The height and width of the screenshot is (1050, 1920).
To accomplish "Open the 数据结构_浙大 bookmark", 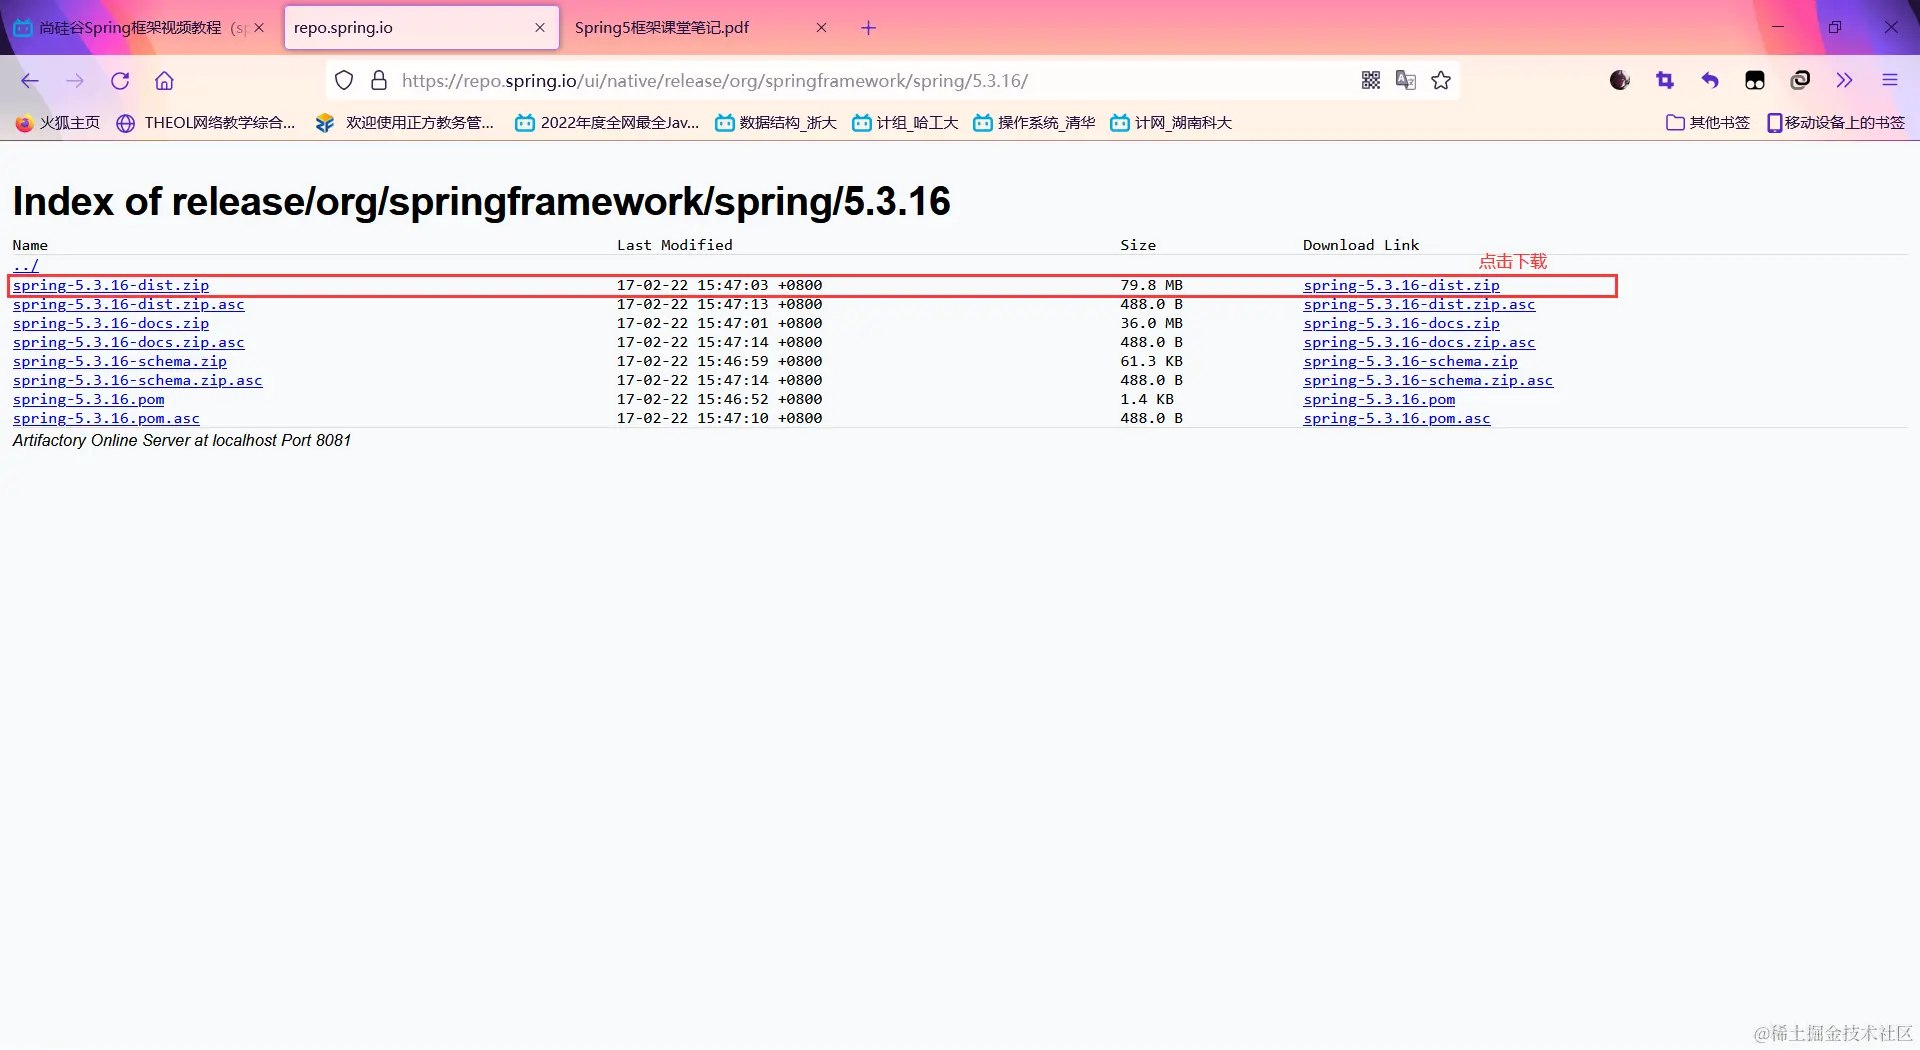I will 776,123.
